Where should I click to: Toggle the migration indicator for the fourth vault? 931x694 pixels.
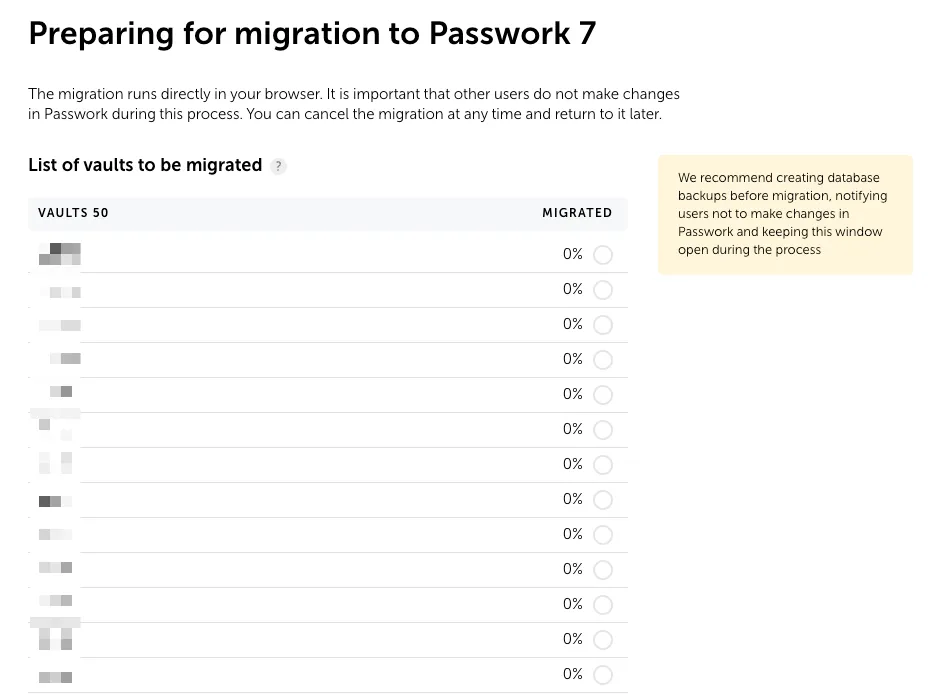click(x=603, y=359)
